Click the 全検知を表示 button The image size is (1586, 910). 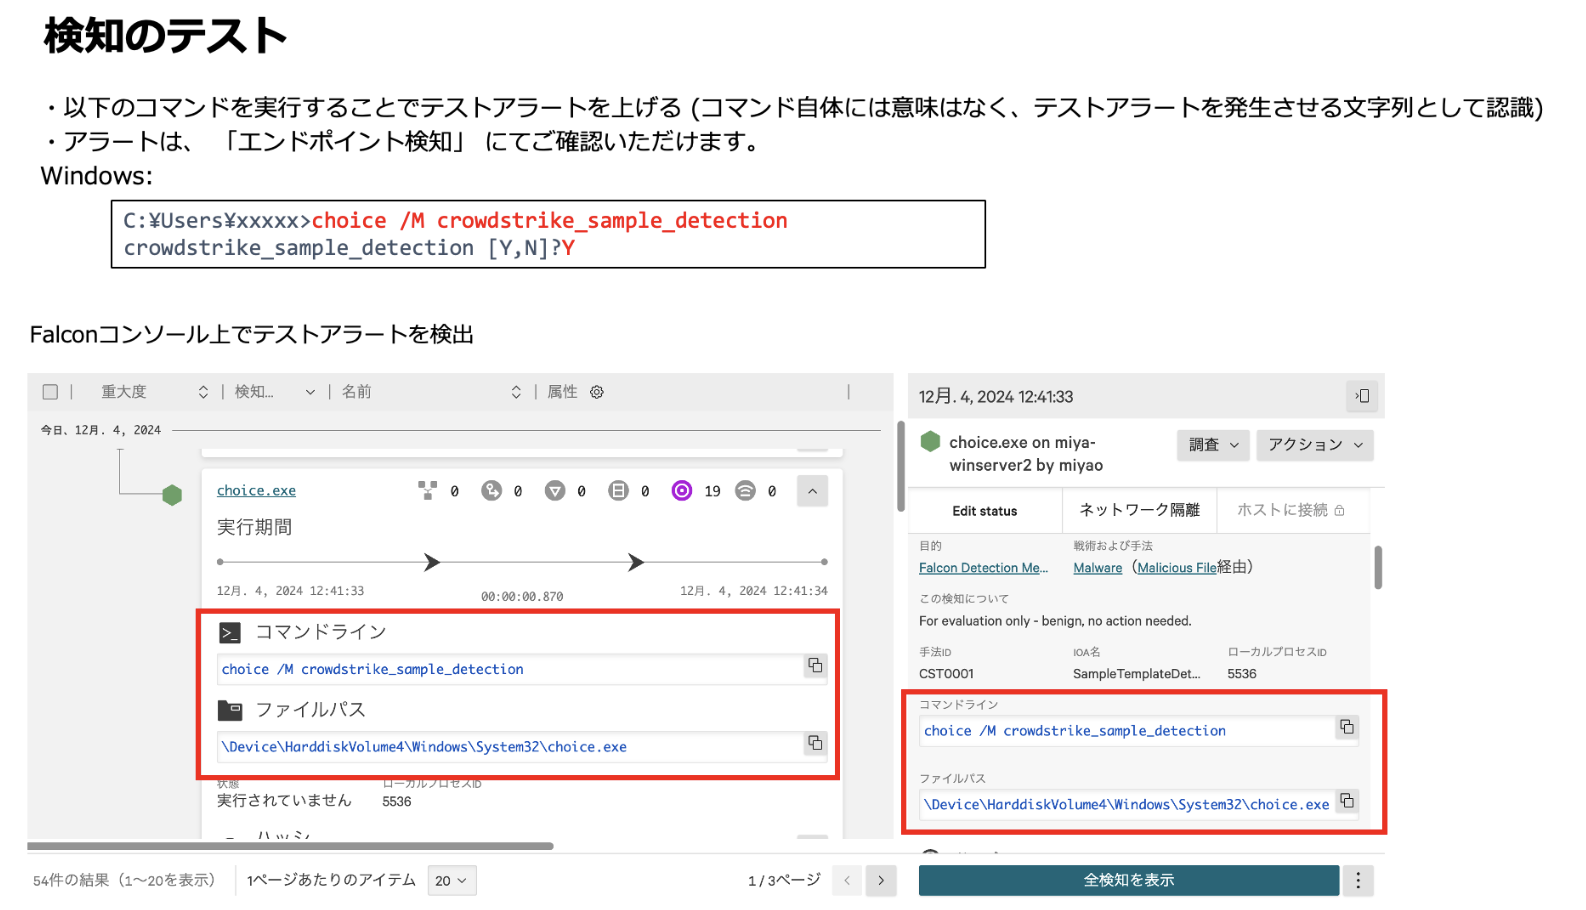[1129, 881]
